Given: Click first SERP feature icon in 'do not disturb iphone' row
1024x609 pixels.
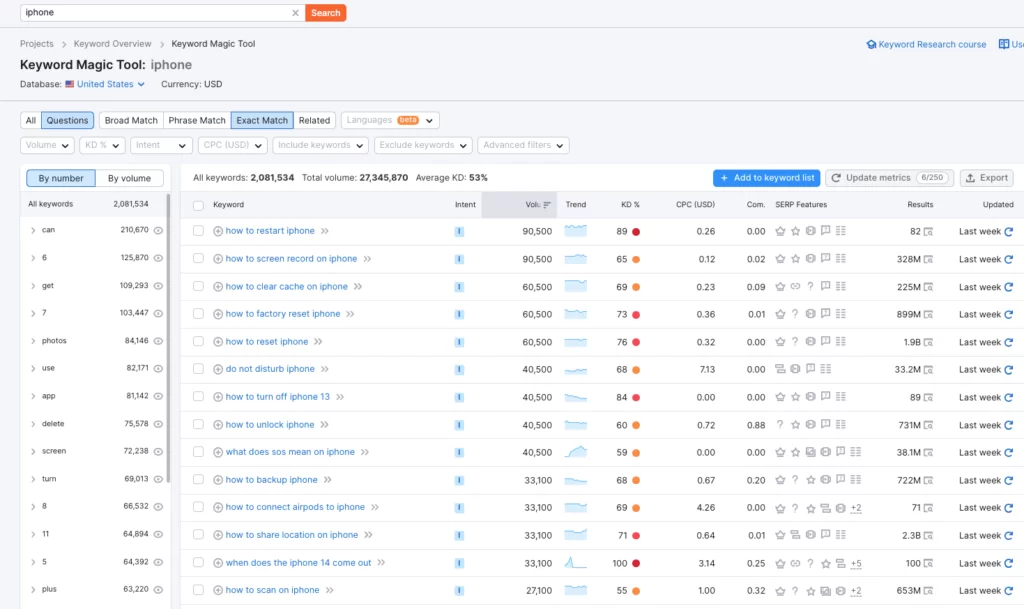Looking at the screenshot, I should point(780,369).
